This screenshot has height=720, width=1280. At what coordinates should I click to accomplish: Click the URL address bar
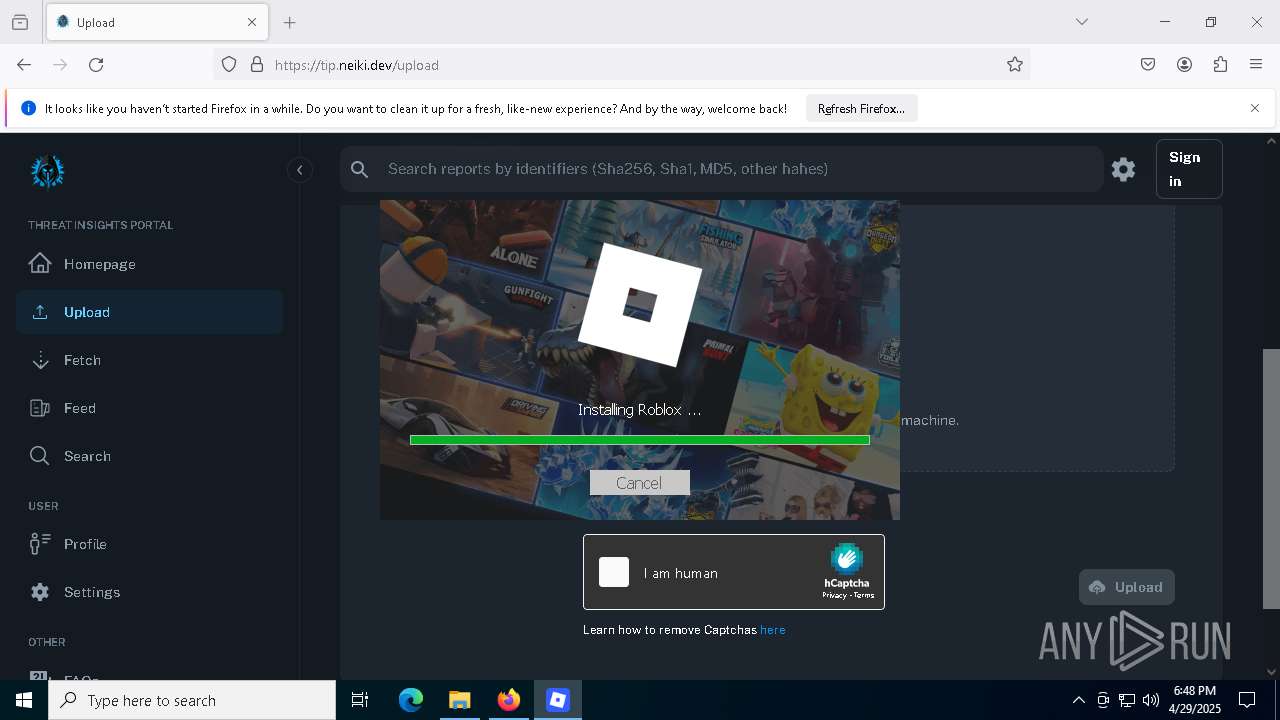click(621, 65)
